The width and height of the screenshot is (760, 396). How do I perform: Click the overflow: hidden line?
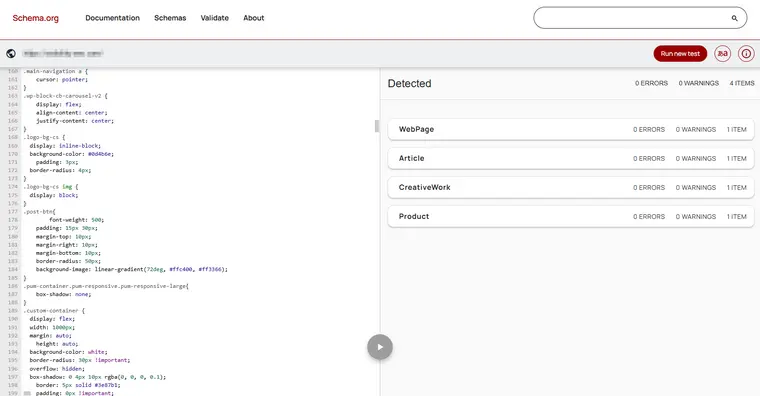pyautogui.click(x=57, y=368)
